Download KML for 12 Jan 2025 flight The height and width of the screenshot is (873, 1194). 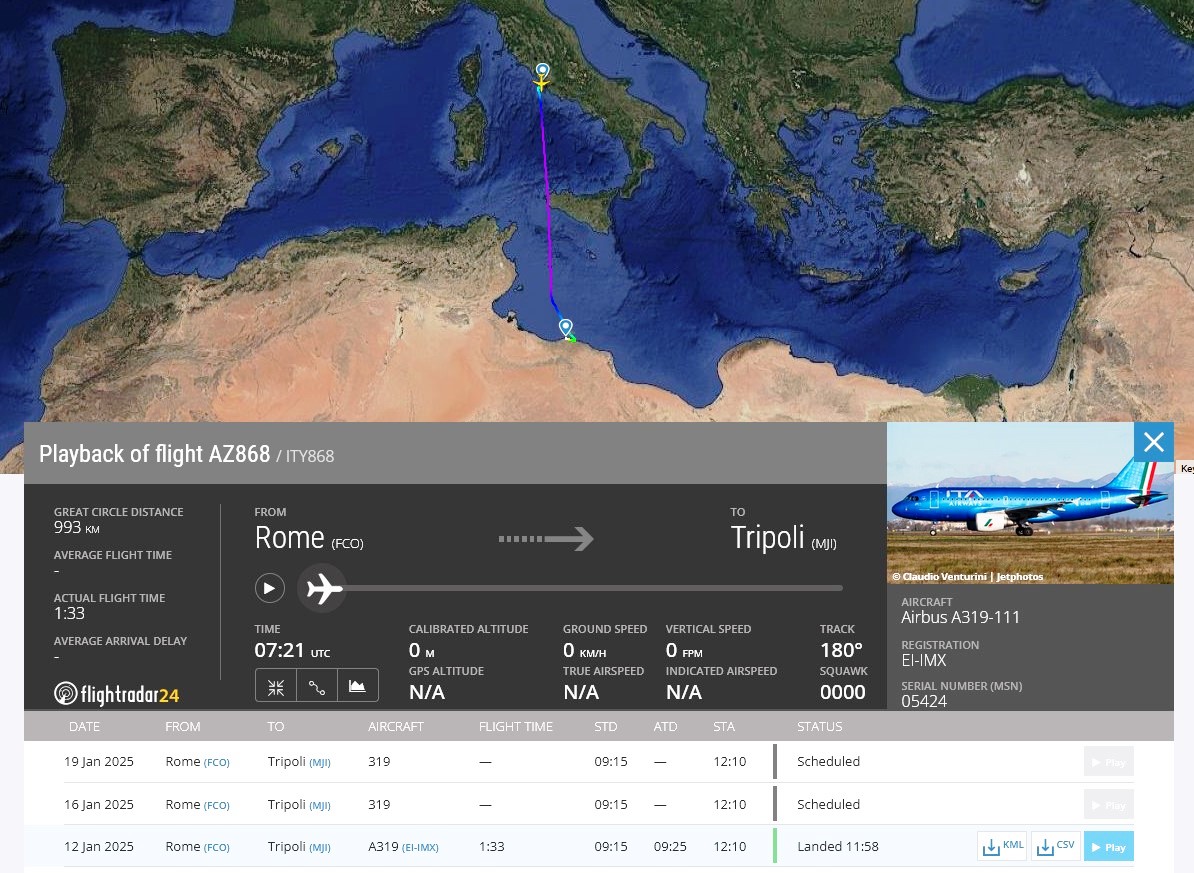click(x=1002, y=846)
